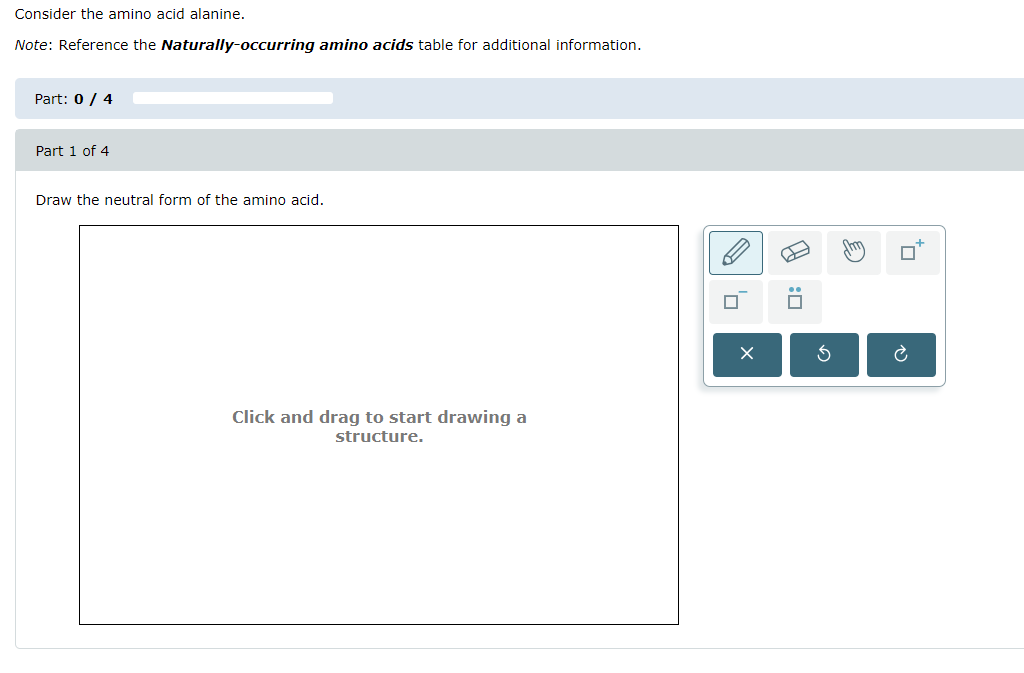Select the add positive charge tool
The image size is (1024, 673).
912,253
